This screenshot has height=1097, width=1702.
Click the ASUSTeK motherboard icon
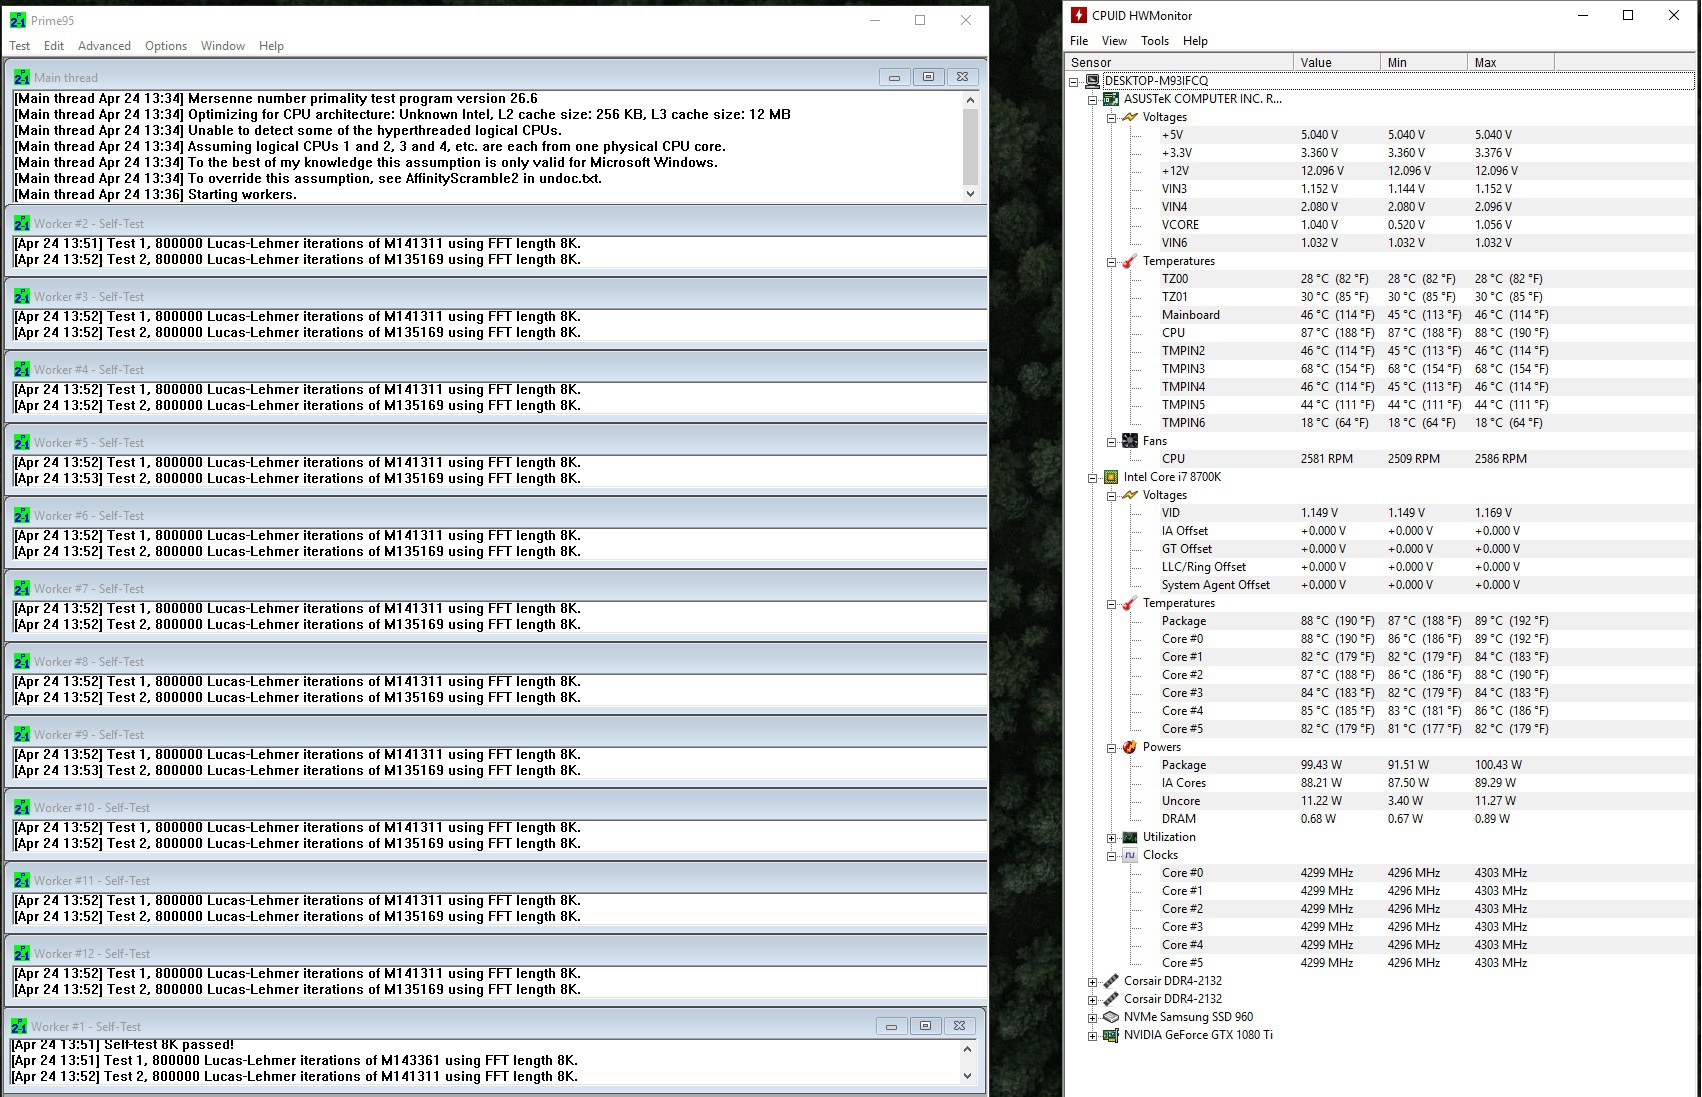pyautogui.click(x=1110, y=99)
